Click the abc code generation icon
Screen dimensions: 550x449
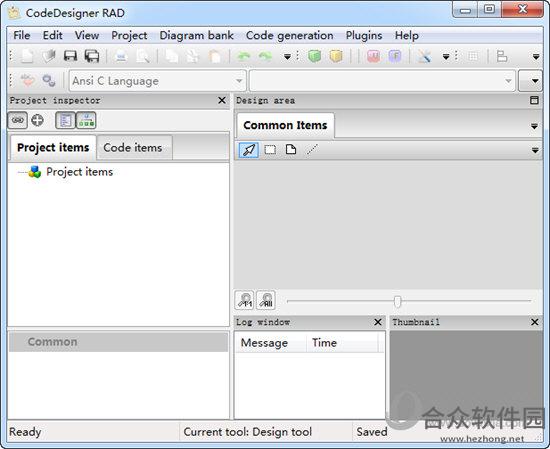click(27, 81)
